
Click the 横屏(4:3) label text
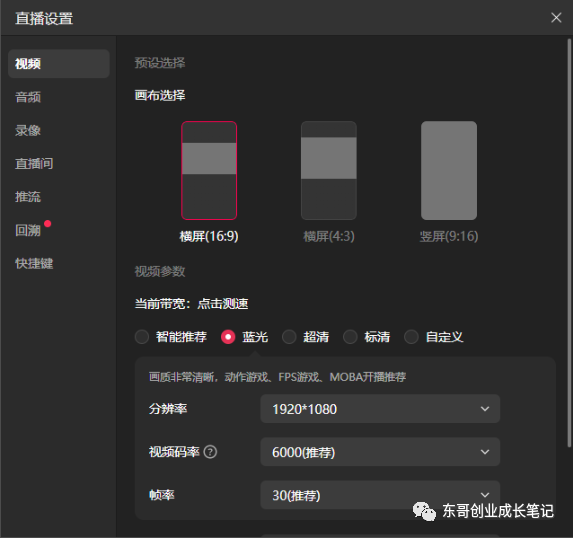coord(329,236)
